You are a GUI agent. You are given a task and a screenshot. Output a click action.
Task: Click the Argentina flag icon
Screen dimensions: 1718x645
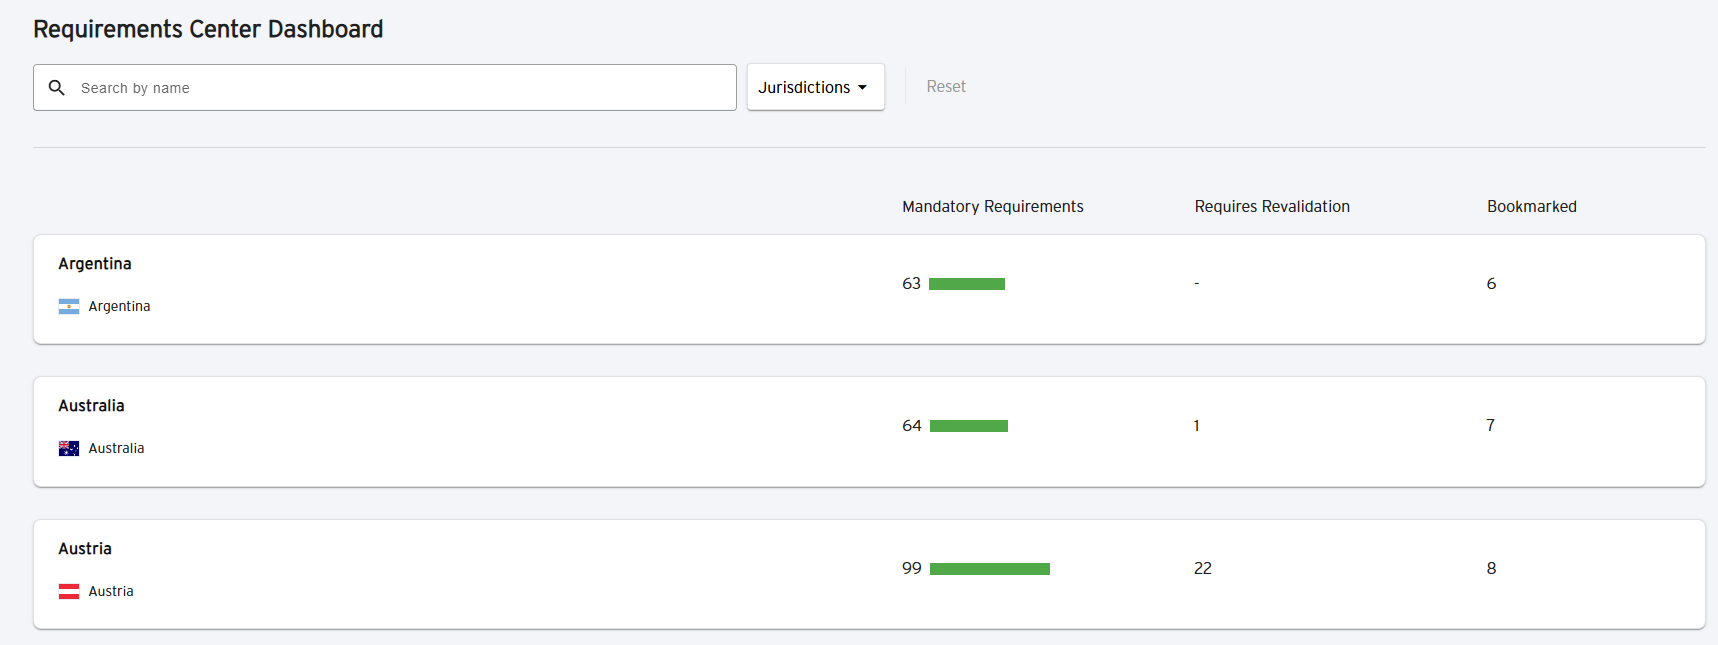click(x=69, y=307)
